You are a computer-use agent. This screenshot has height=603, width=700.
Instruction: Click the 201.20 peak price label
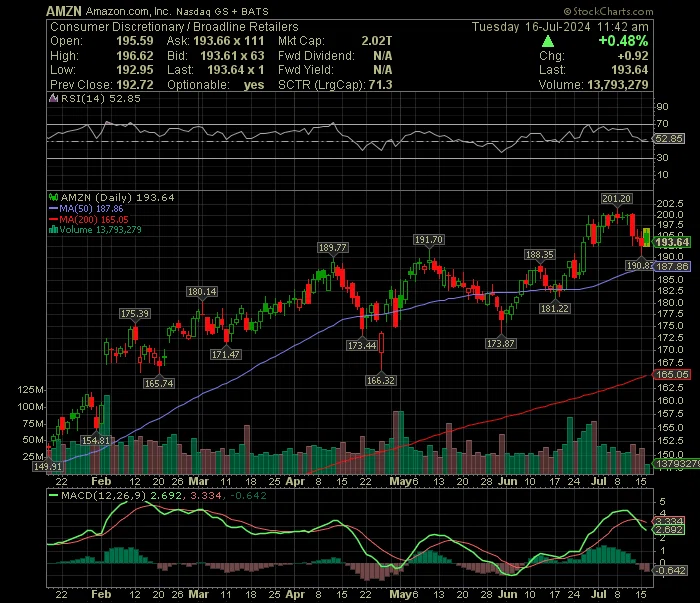point(616,199)
